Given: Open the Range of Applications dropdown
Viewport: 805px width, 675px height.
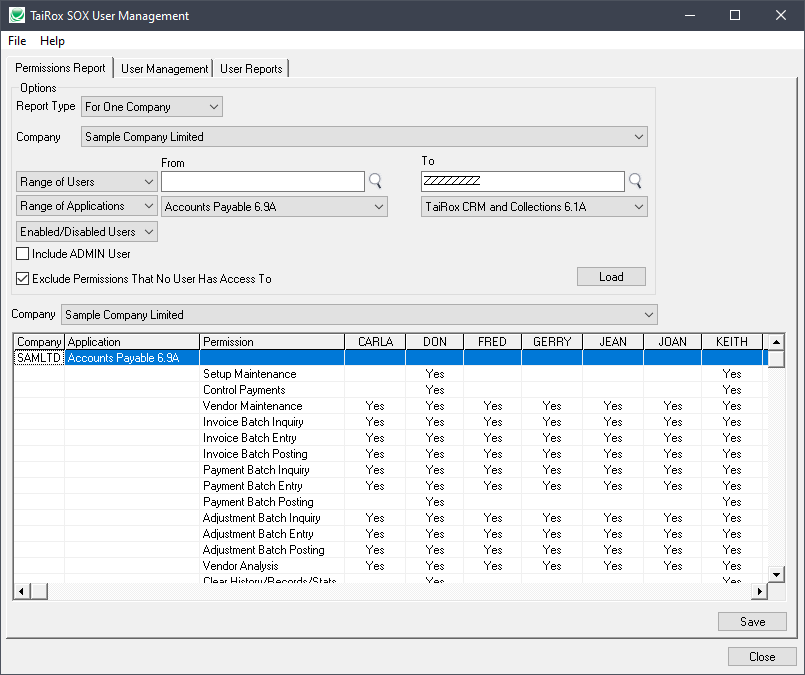Looking at the screenshot, I should pyautogui.click(x=87, y=206).
